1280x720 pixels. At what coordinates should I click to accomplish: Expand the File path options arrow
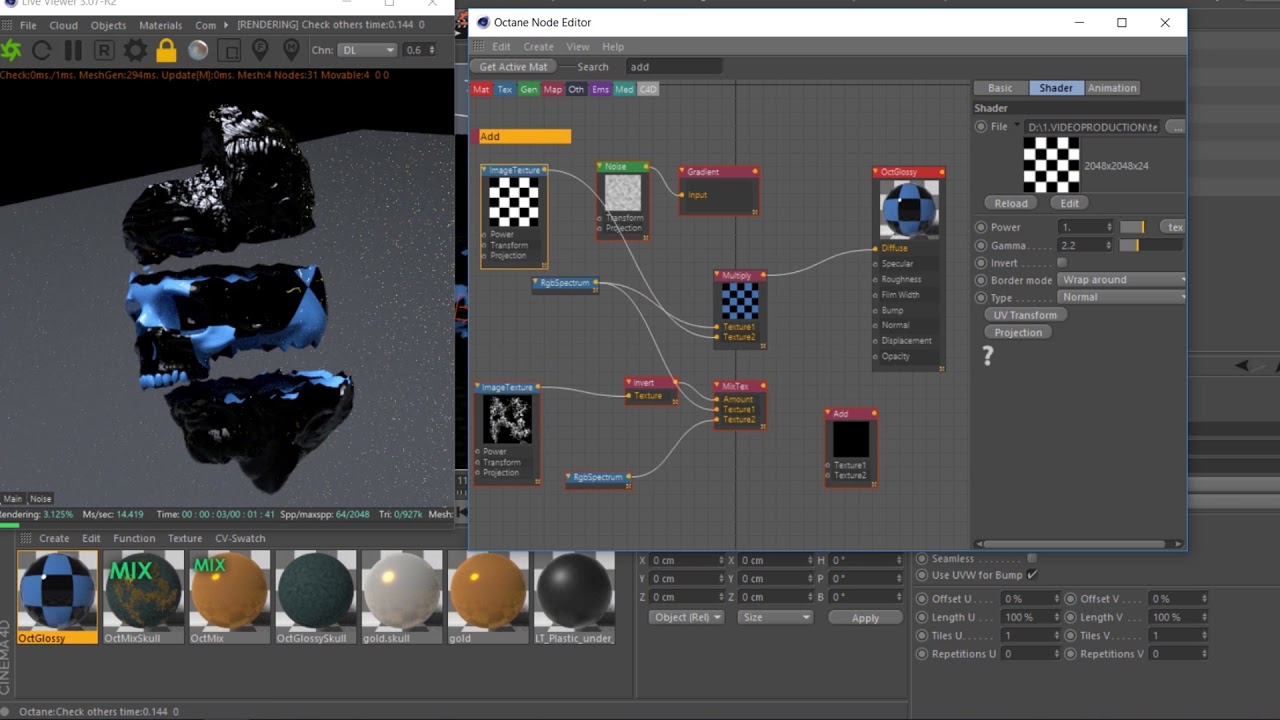coord(1017,126)
